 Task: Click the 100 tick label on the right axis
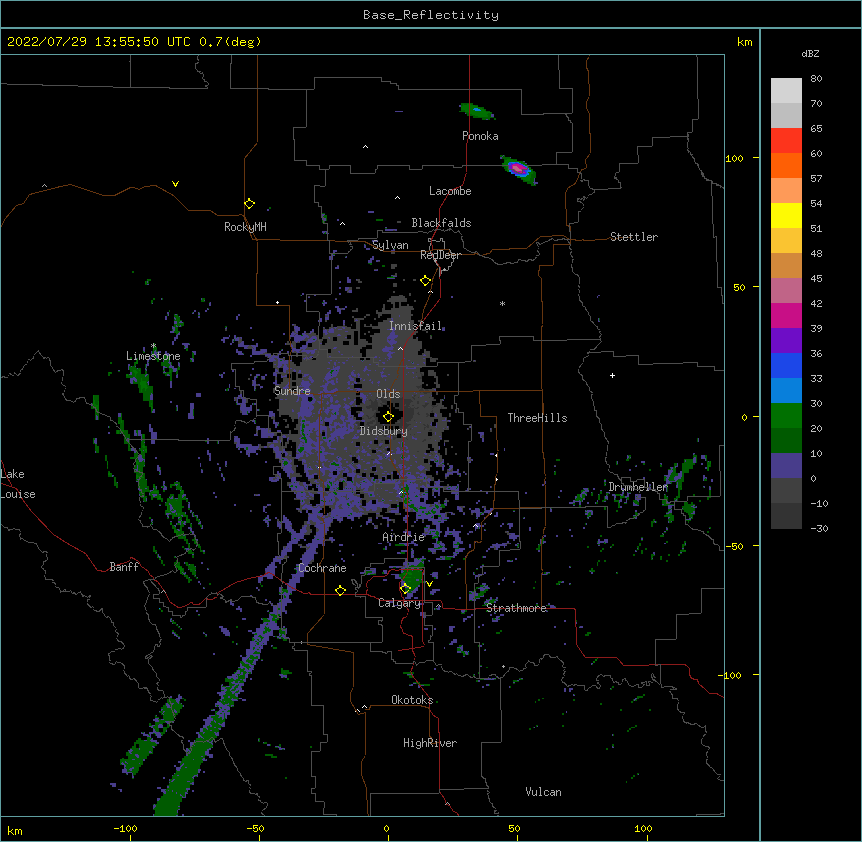tap(734, 158)
